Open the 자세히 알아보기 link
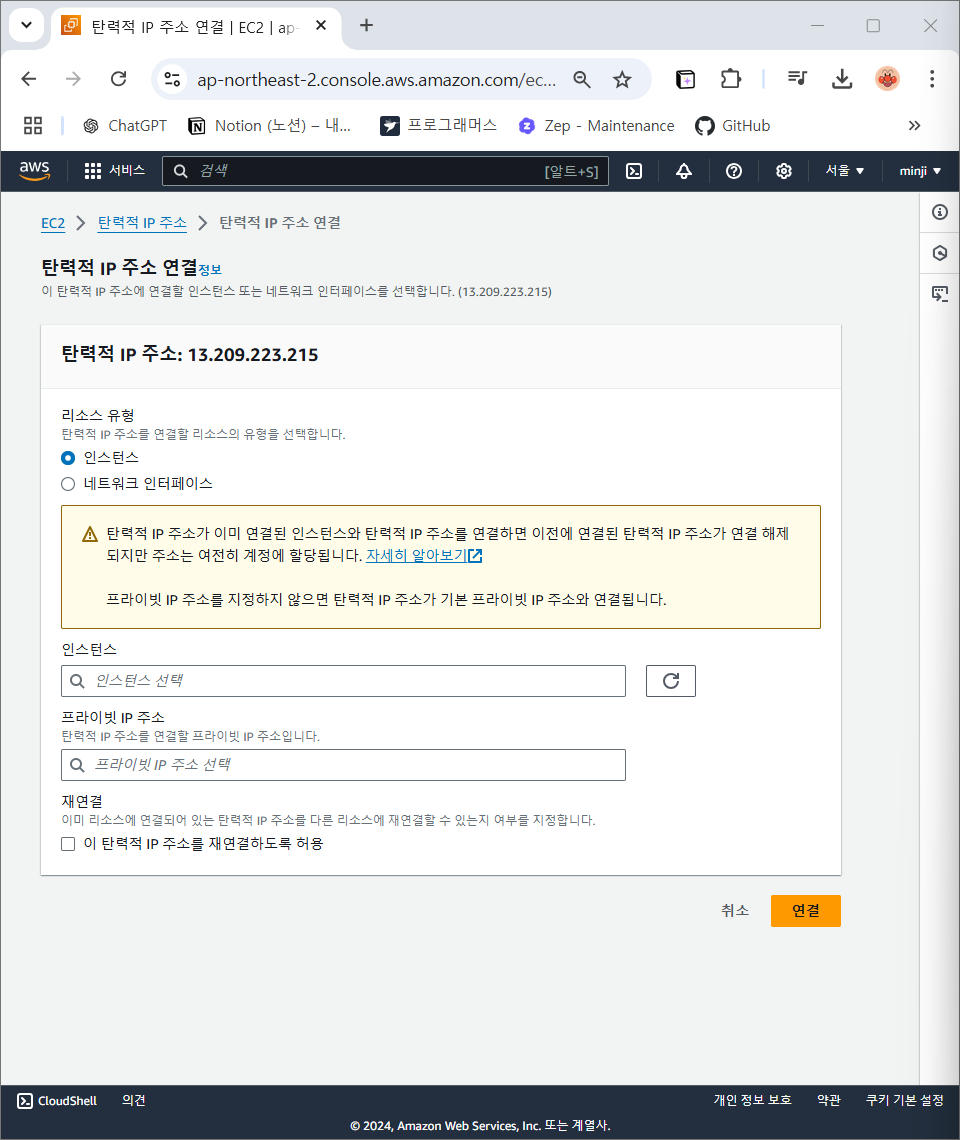The height and width of the screenshot is (1140, 960). pos(424,555)
